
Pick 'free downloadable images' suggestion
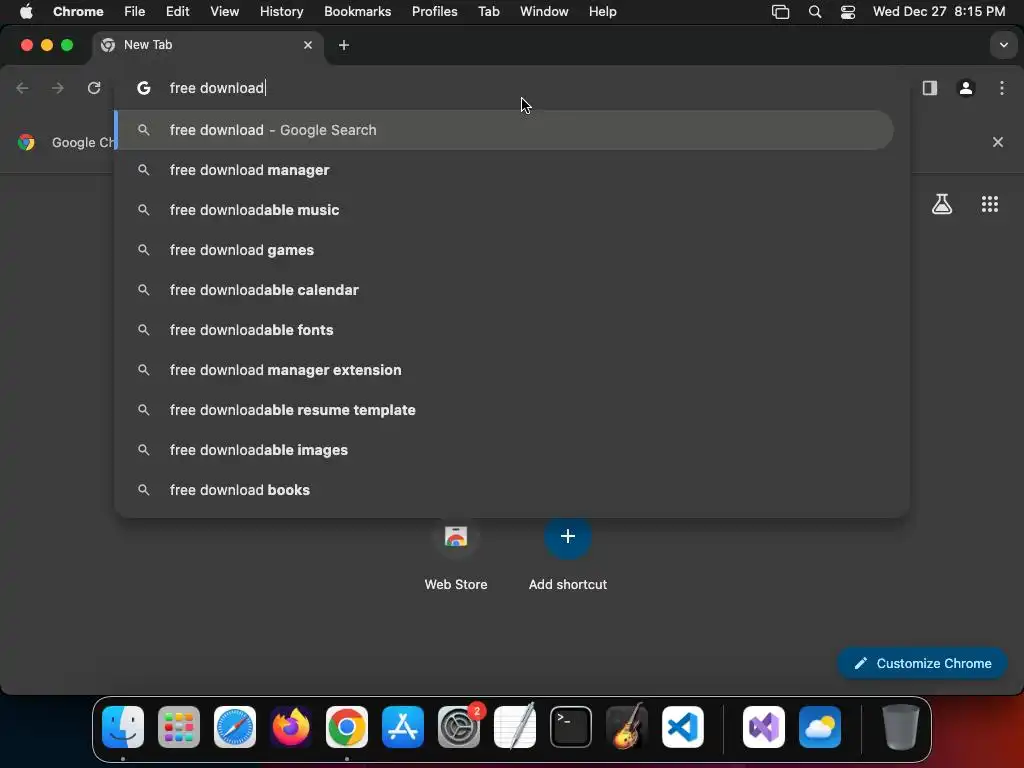click(x=504, y=450)
